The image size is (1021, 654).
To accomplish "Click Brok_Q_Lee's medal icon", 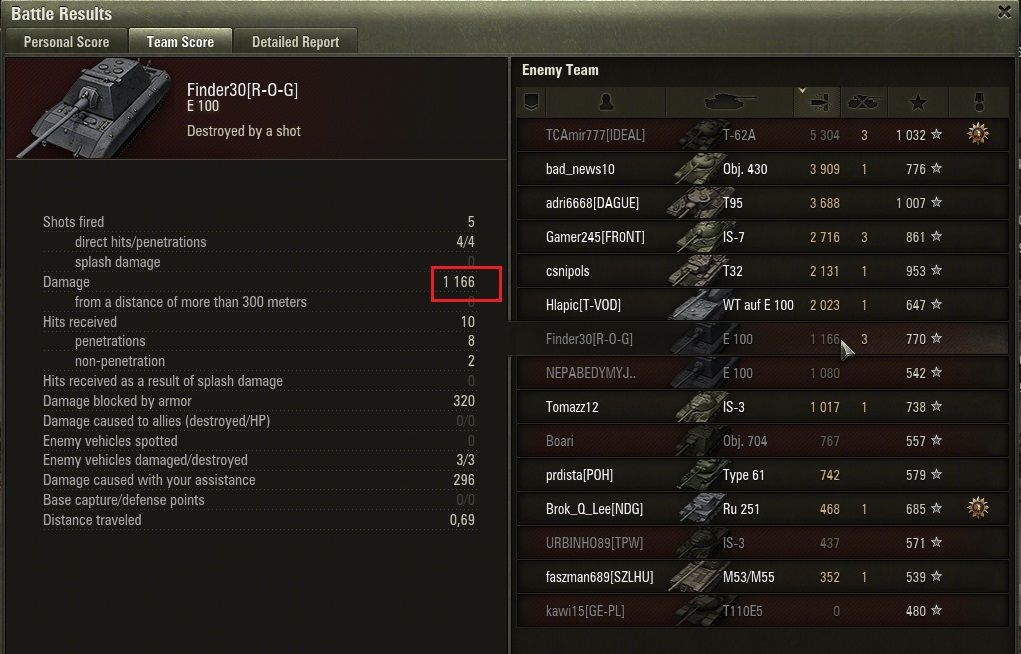I will point(977,507).
